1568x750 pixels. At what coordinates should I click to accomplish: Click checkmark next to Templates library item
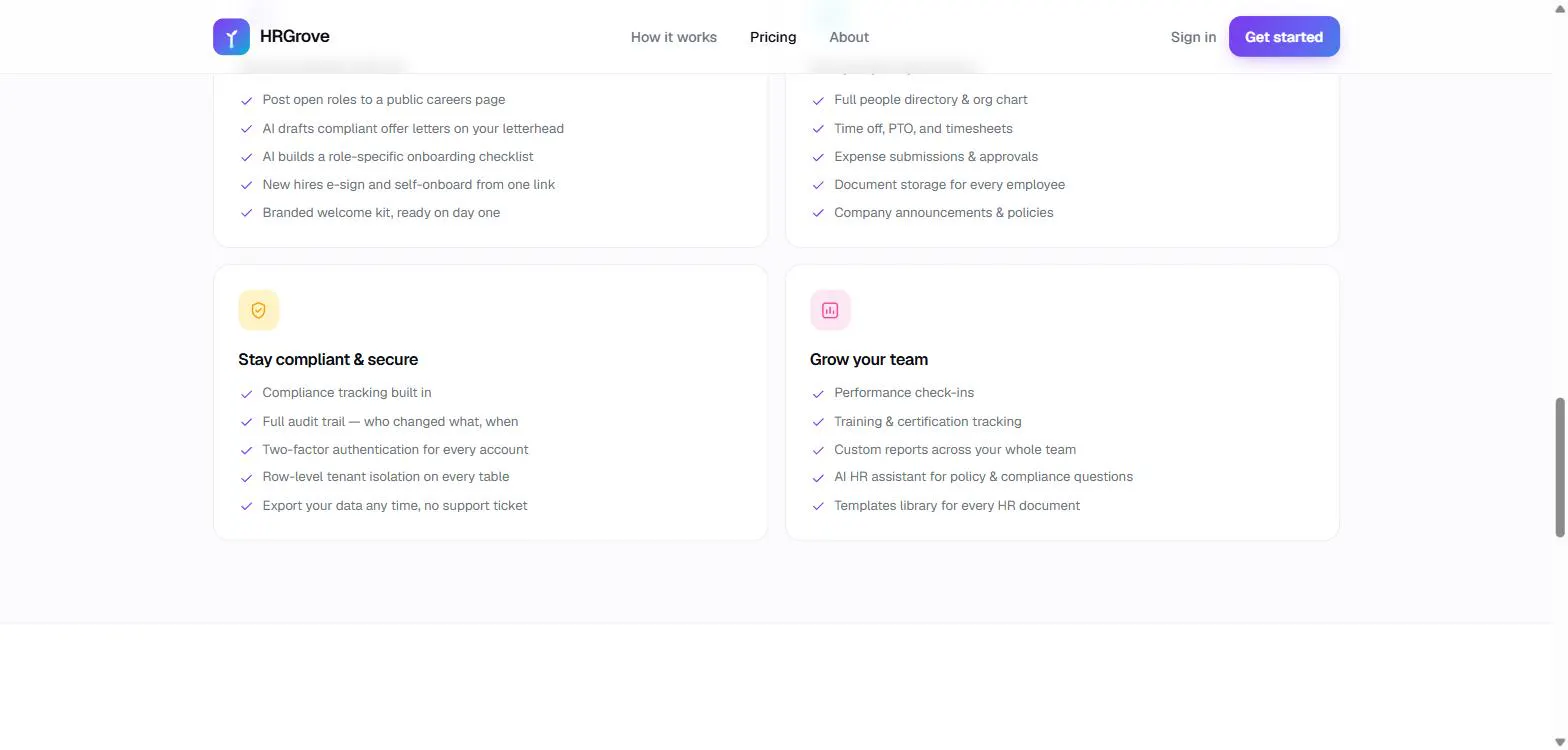pos(818,506)
